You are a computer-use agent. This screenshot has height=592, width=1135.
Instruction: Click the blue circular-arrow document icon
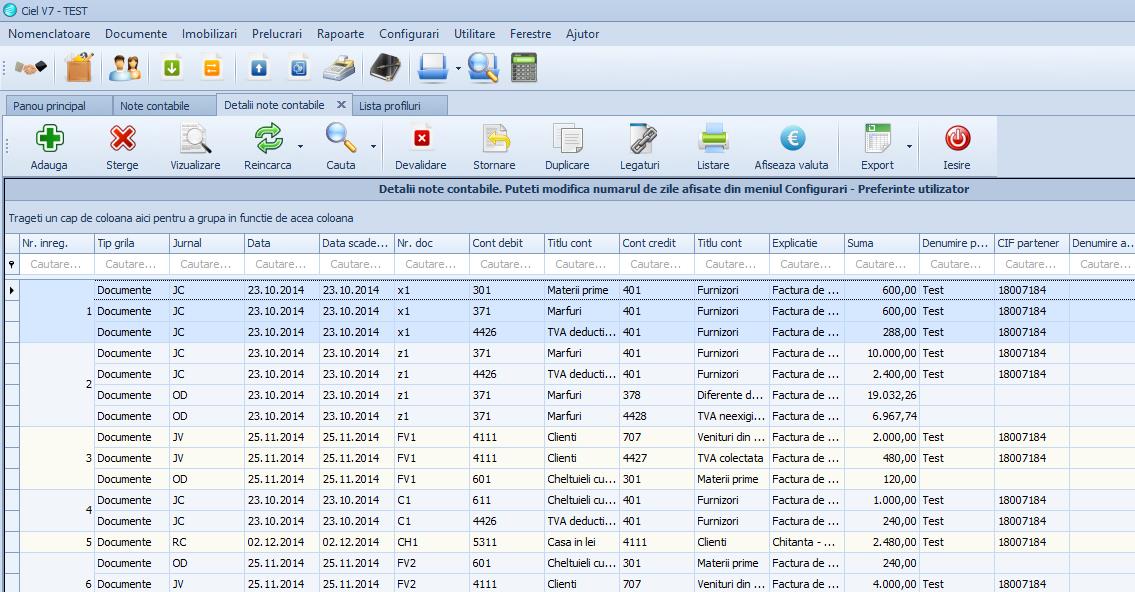point(299,68)
